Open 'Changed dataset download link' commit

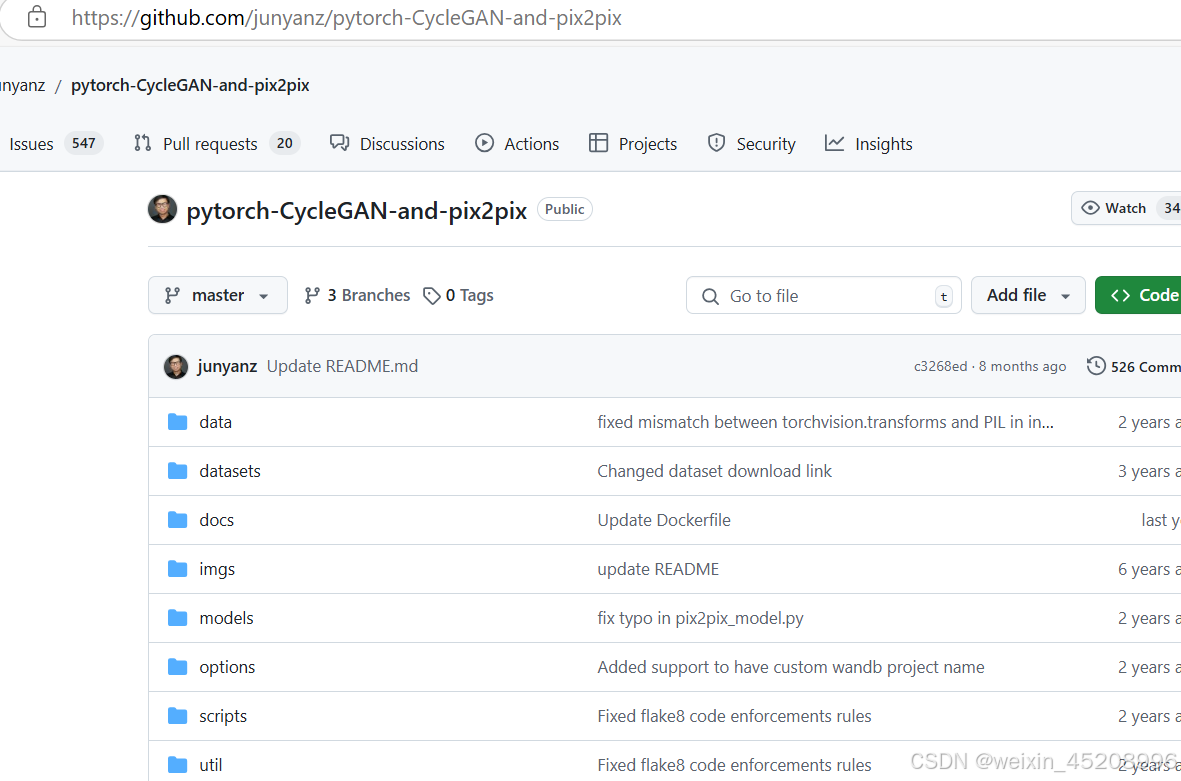click(x=714, y=471)
